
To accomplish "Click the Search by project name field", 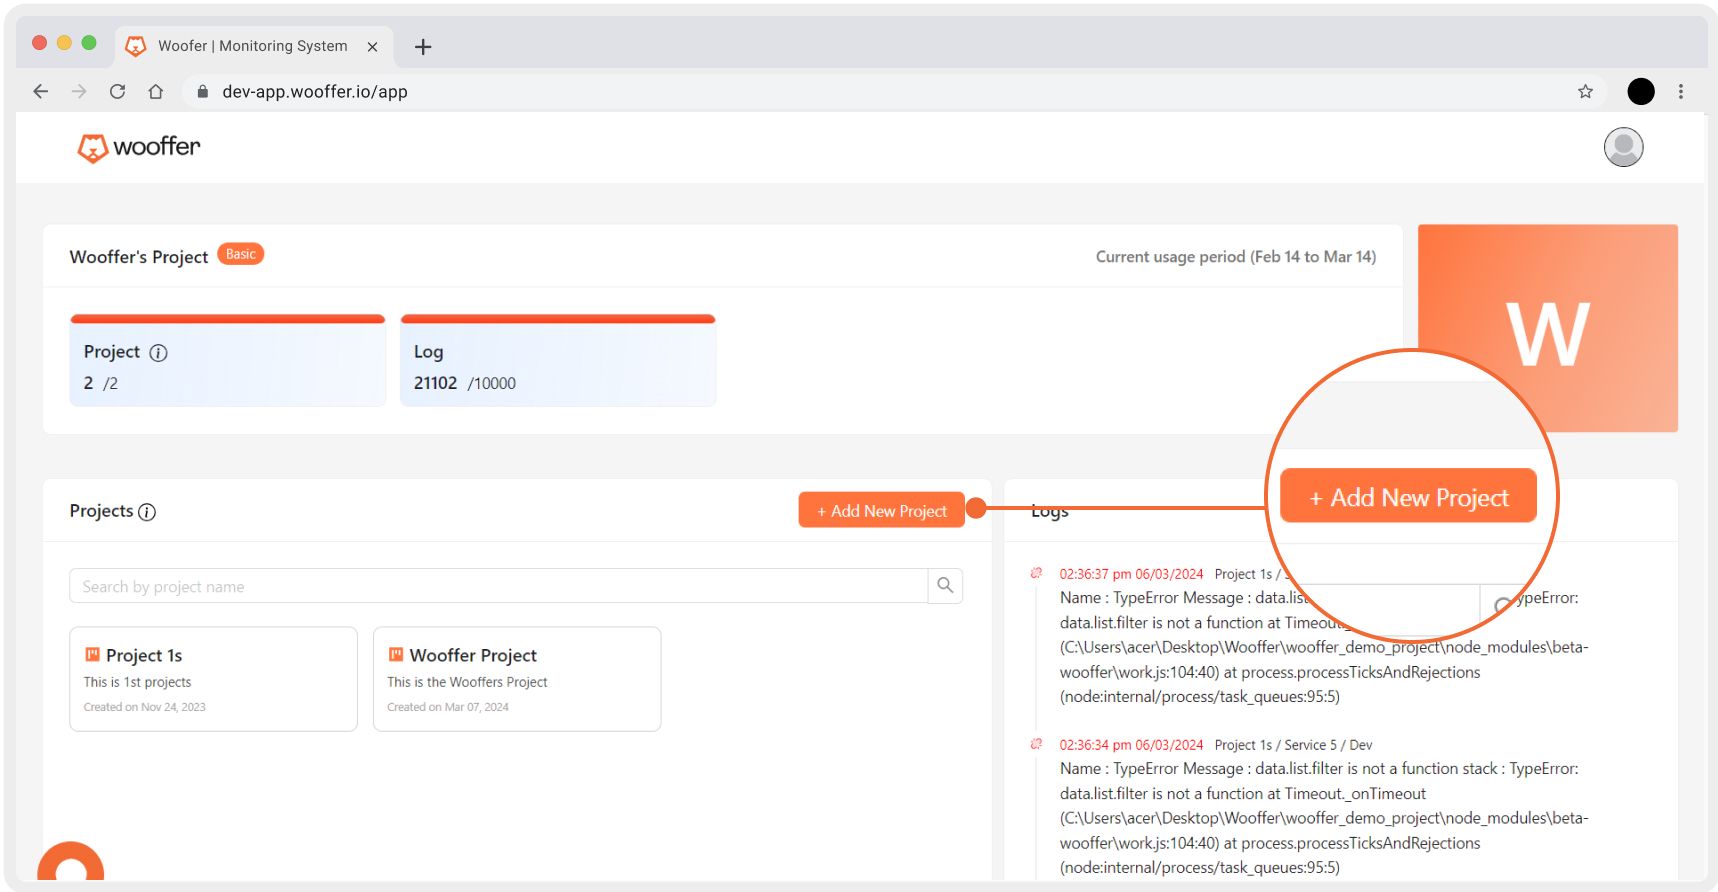I will 499,586.
